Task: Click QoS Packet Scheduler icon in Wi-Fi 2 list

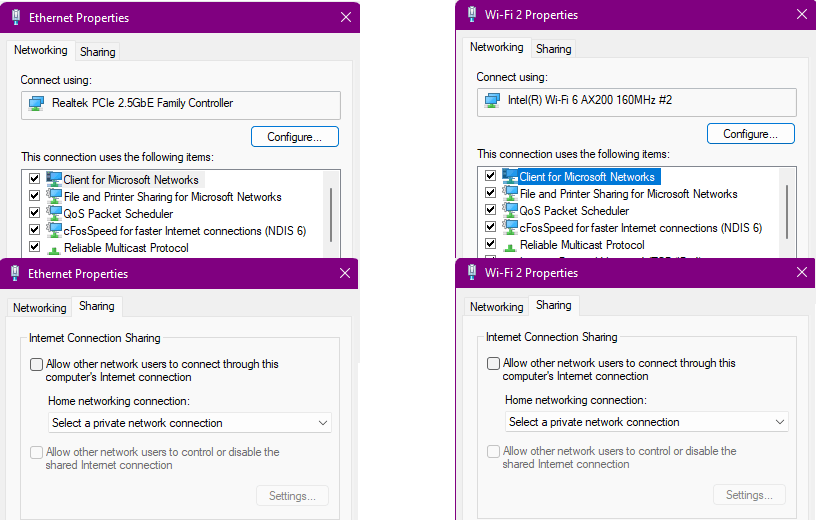Action: pyautogui.click(x=510, y=210)
